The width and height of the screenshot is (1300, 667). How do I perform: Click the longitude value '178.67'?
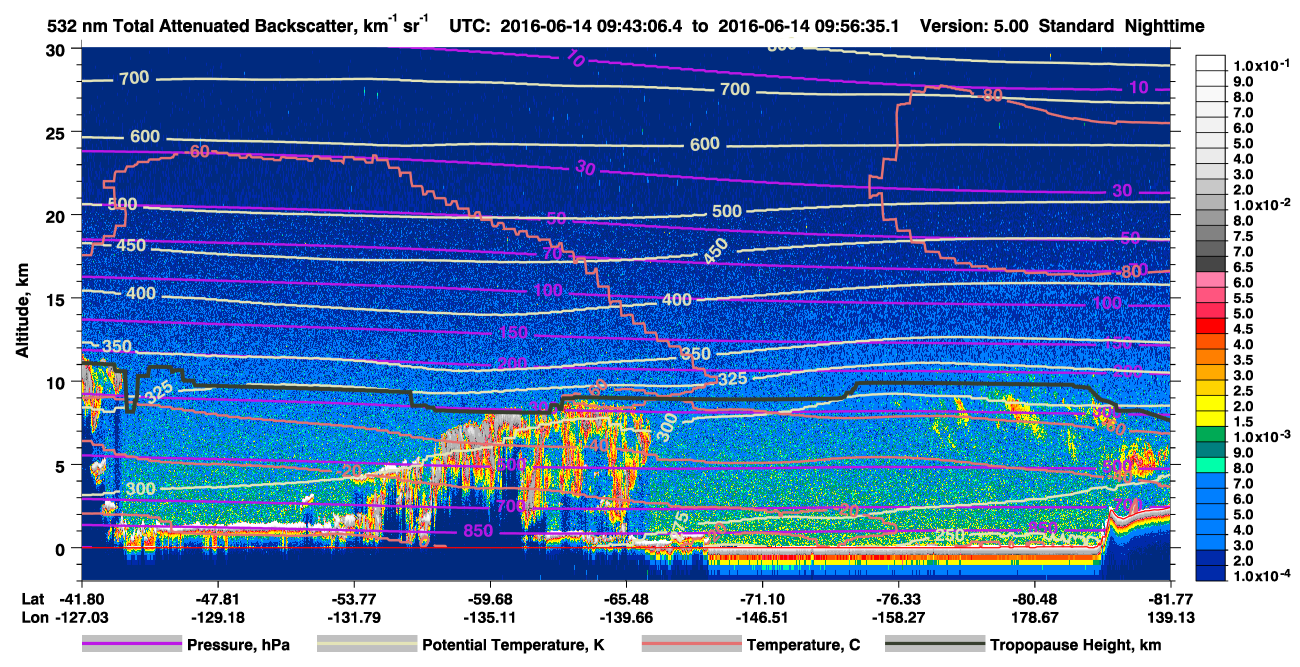click(x=1035, y=617)
